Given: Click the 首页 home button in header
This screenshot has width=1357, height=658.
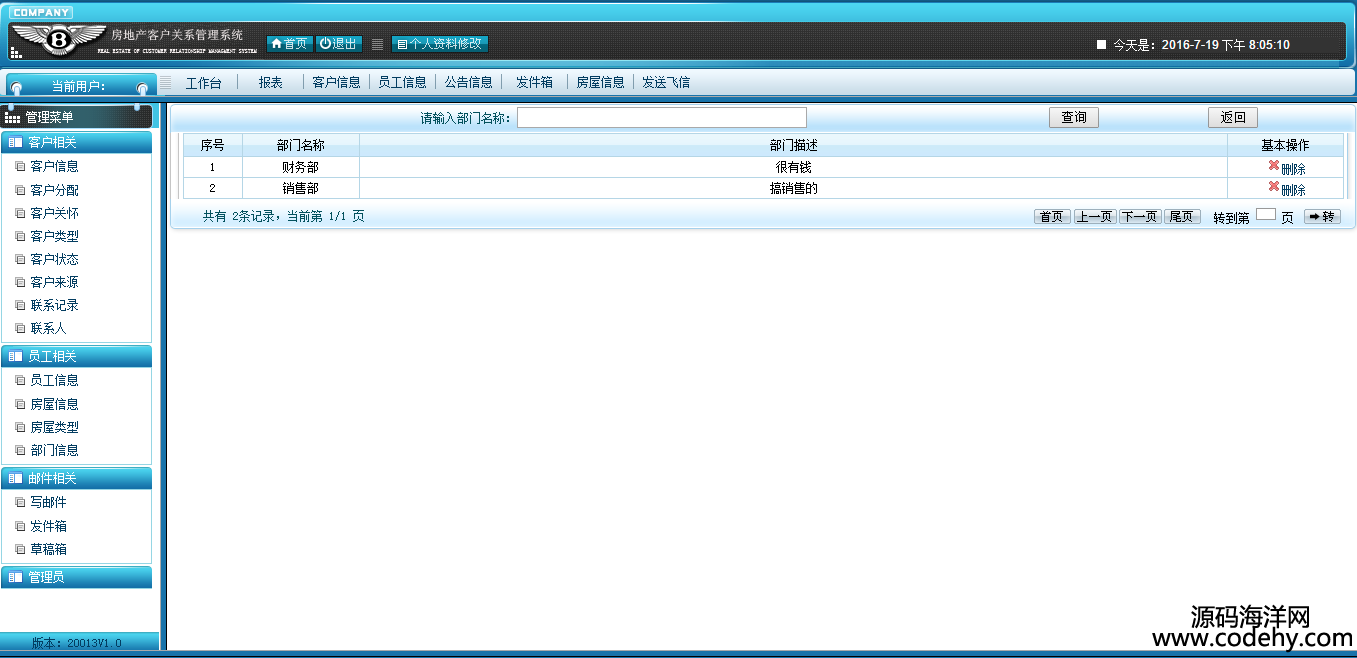Looking at the screenshot, I should coord(290,44).
